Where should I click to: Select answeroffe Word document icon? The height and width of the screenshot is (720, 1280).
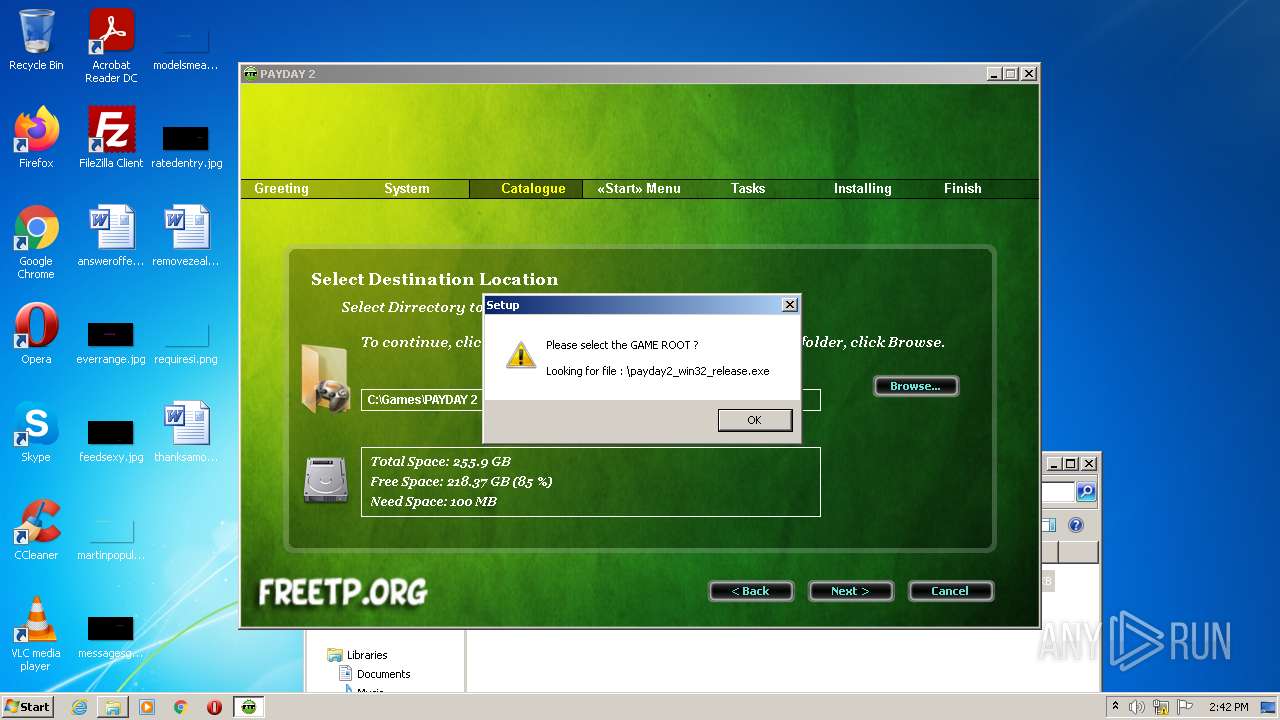[111, 236]
